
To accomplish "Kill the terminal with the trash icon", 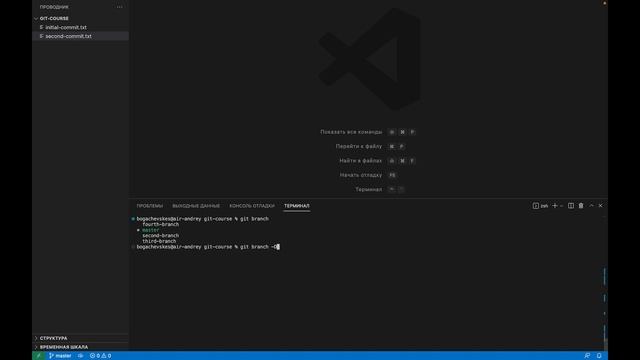I will 581,206.
